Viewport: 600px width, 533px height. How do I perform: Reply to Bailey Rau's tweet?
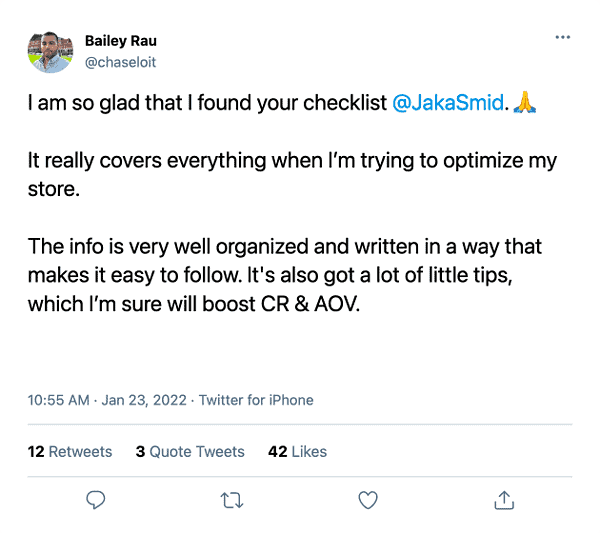(96, 498)
